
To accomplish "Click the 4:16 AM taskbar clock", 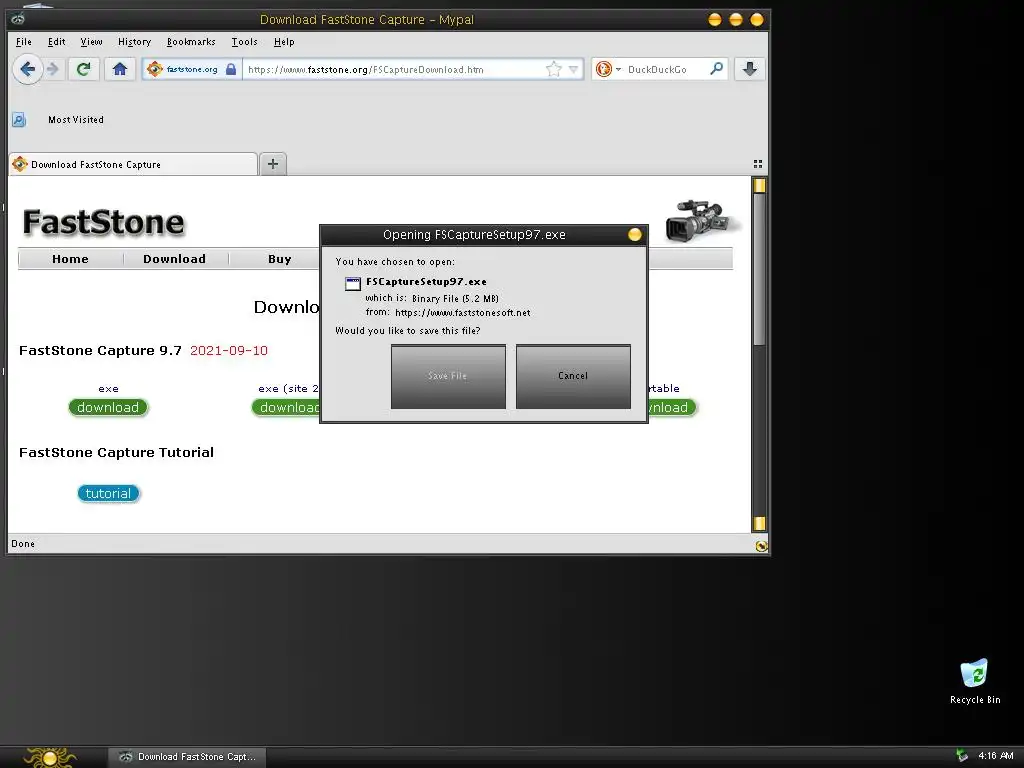I will tap(995, 756).
